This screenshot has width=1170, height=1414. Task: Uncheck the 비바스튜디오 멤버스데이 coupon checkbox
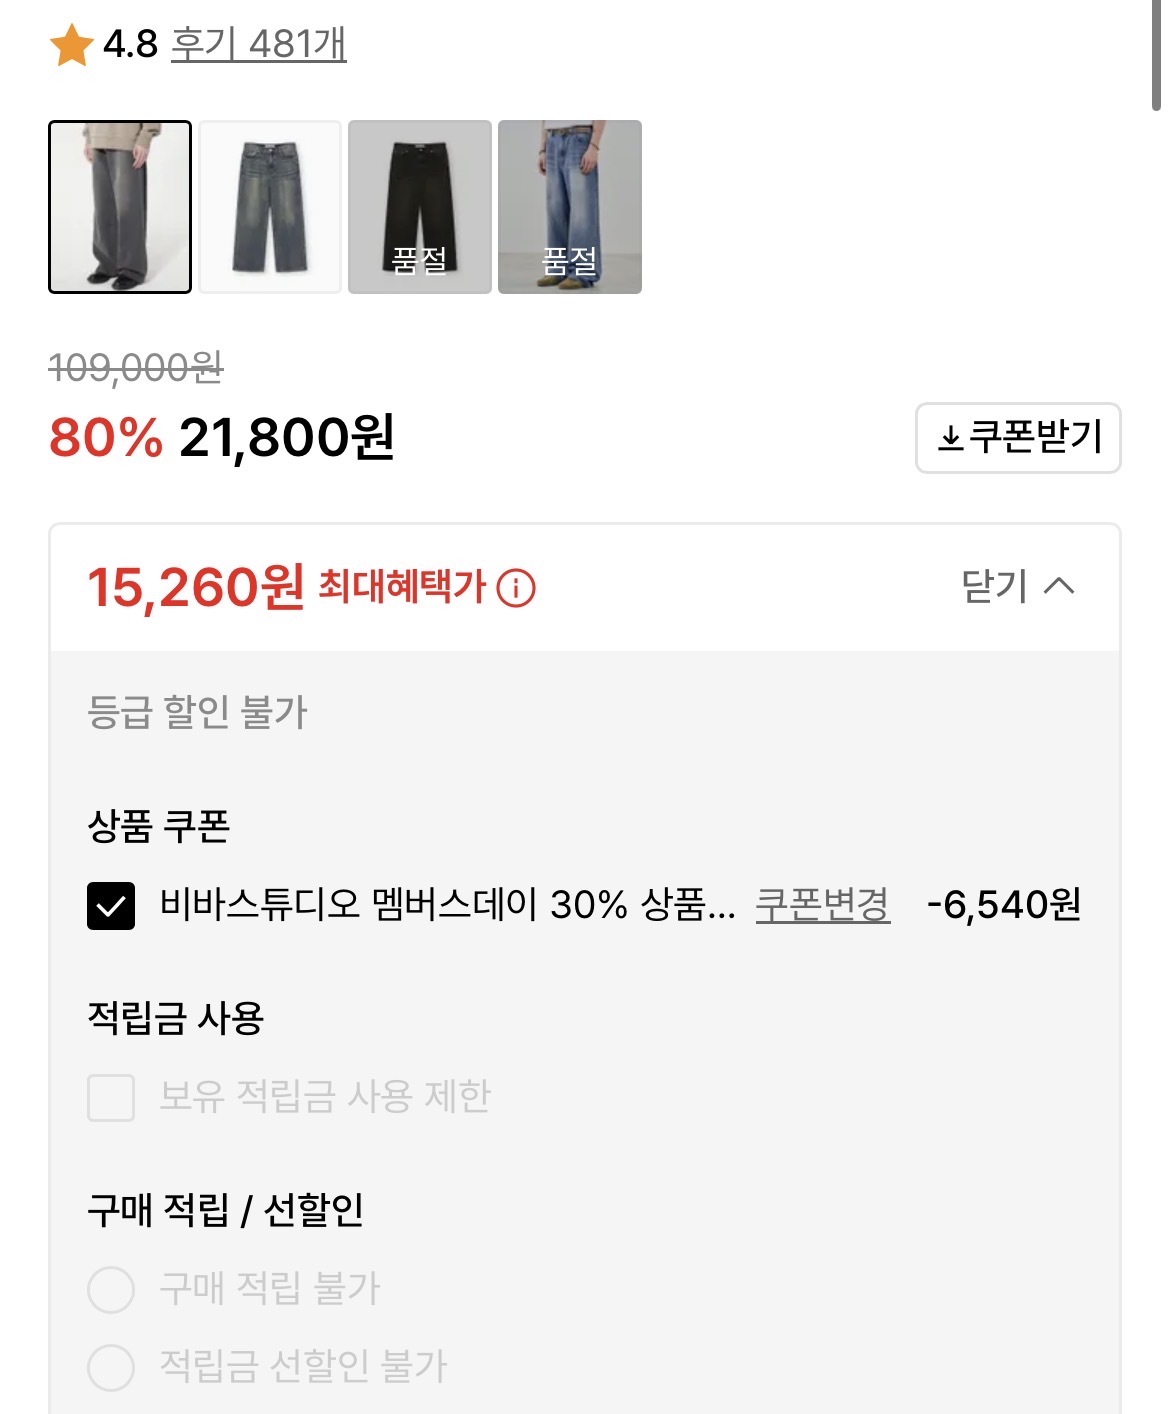point(111,906)
